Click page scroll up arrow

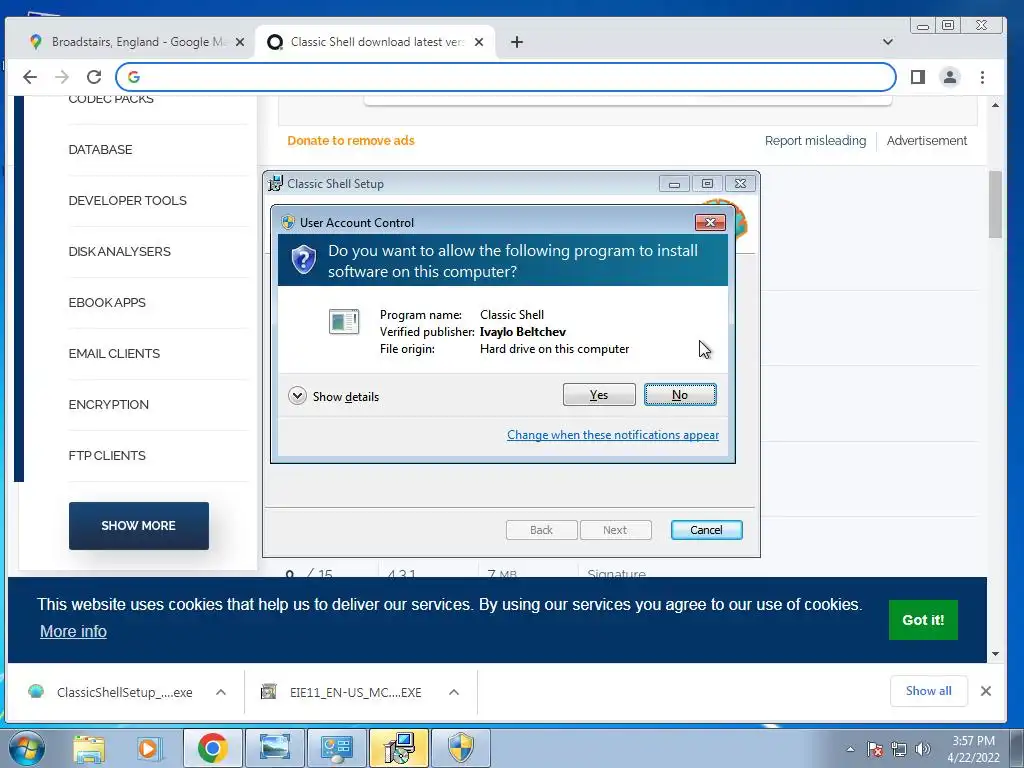[995, 104]
